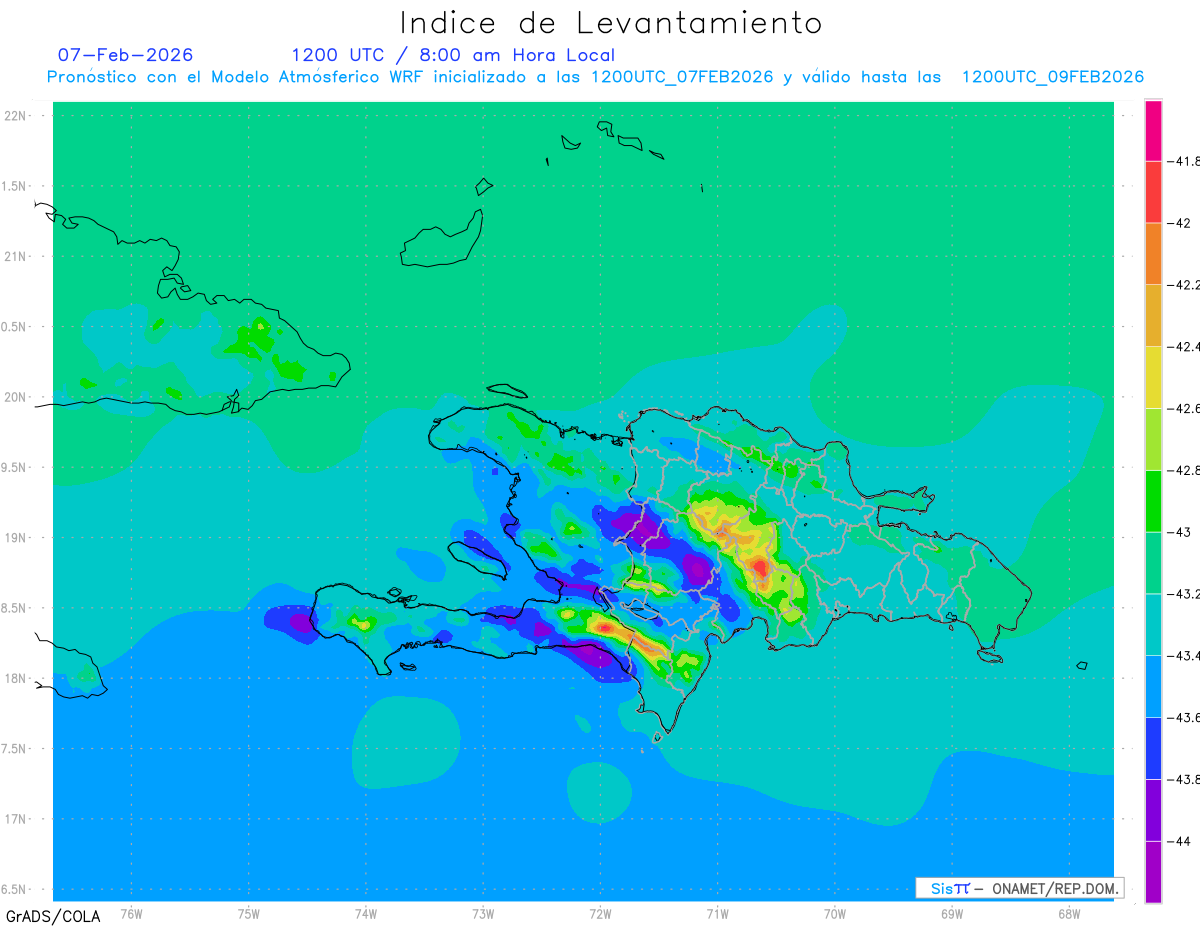
Task: Select the "75W" longitude label
Action: (x=249, y=913)
